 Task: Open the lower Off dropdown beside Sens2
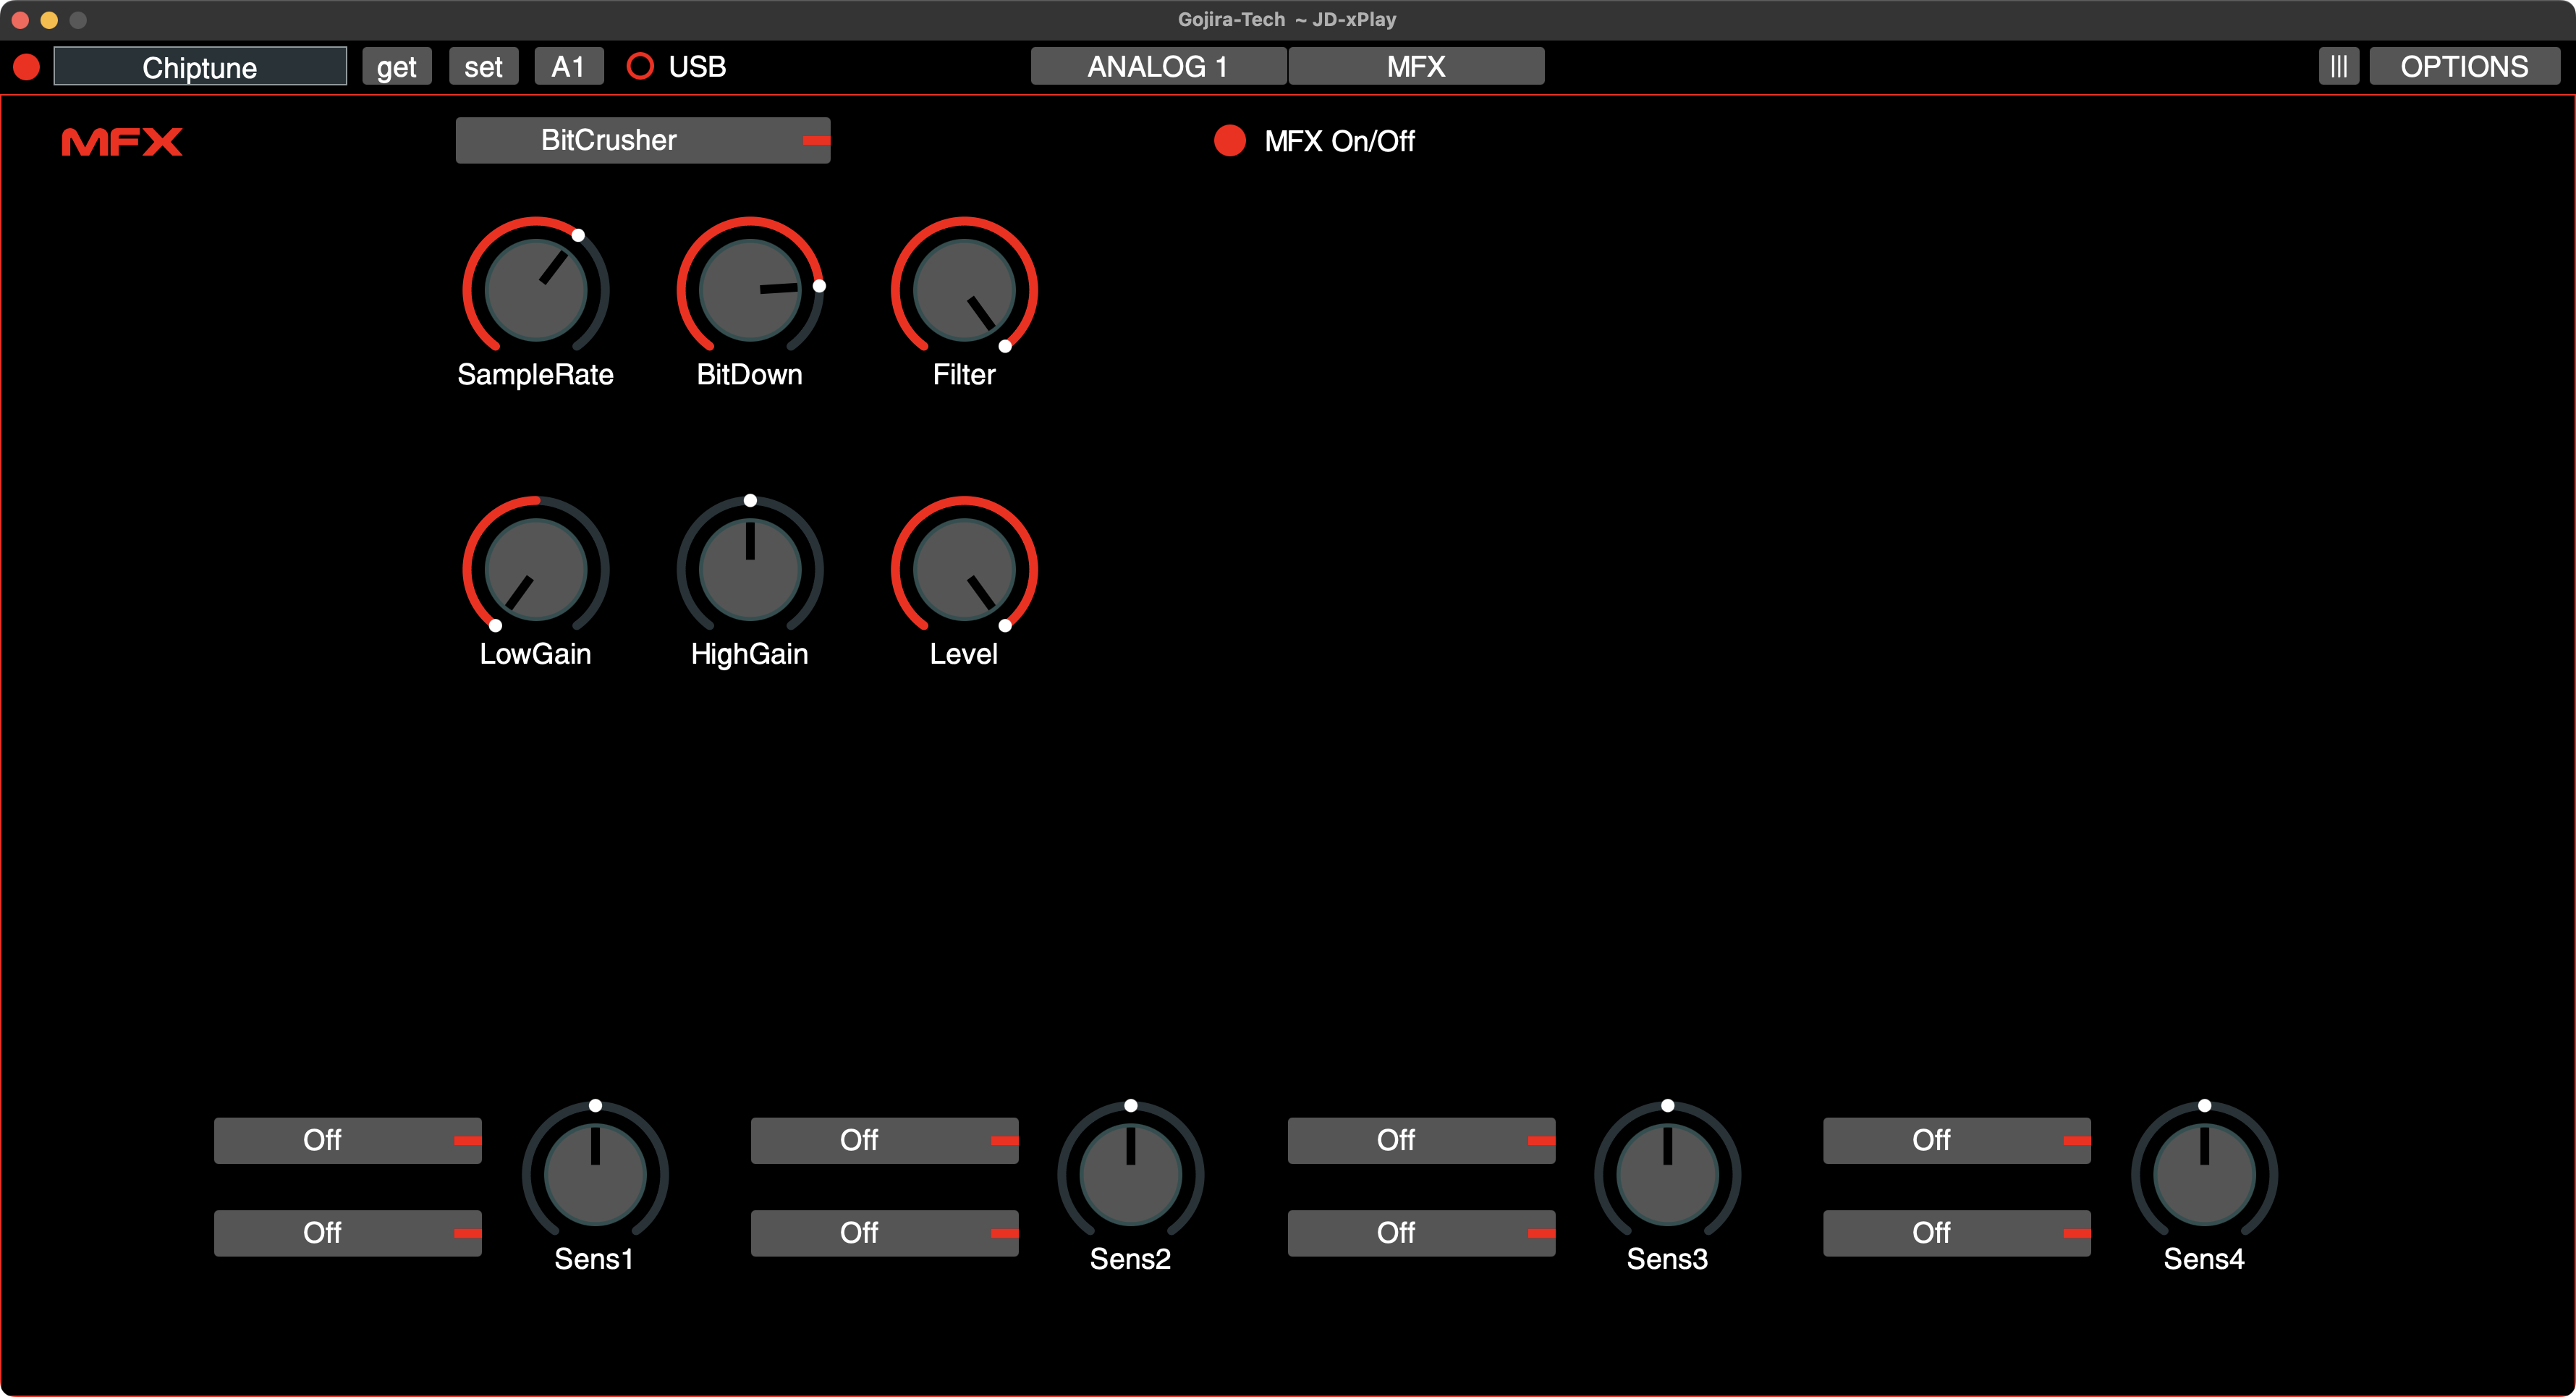point(885,1233)
